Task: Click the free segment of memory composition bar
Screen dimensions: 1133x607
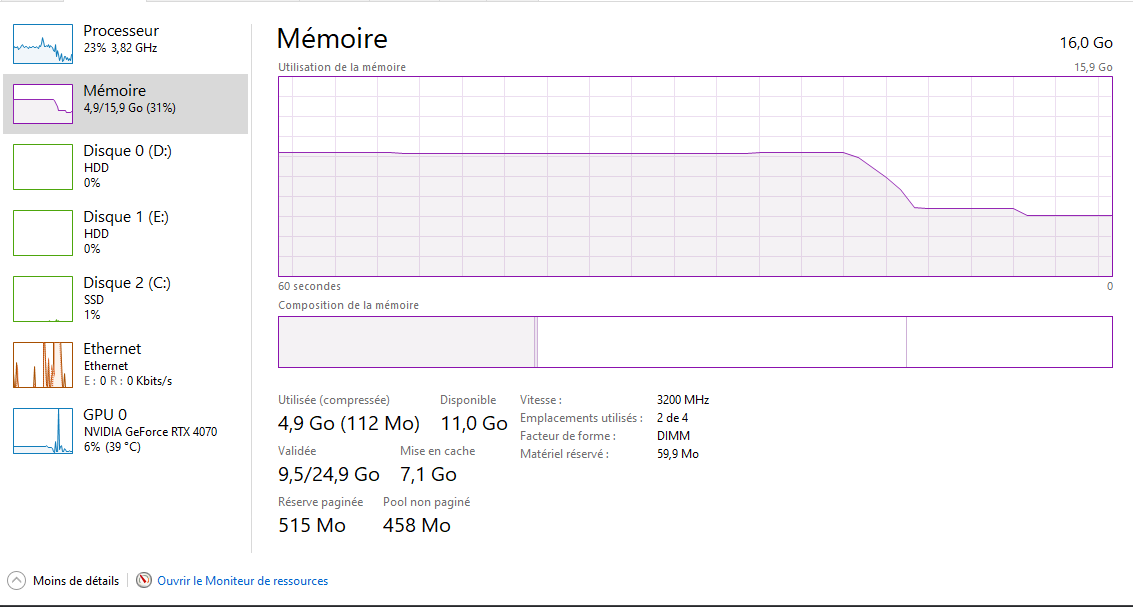Action: [x=1009, y=342]
